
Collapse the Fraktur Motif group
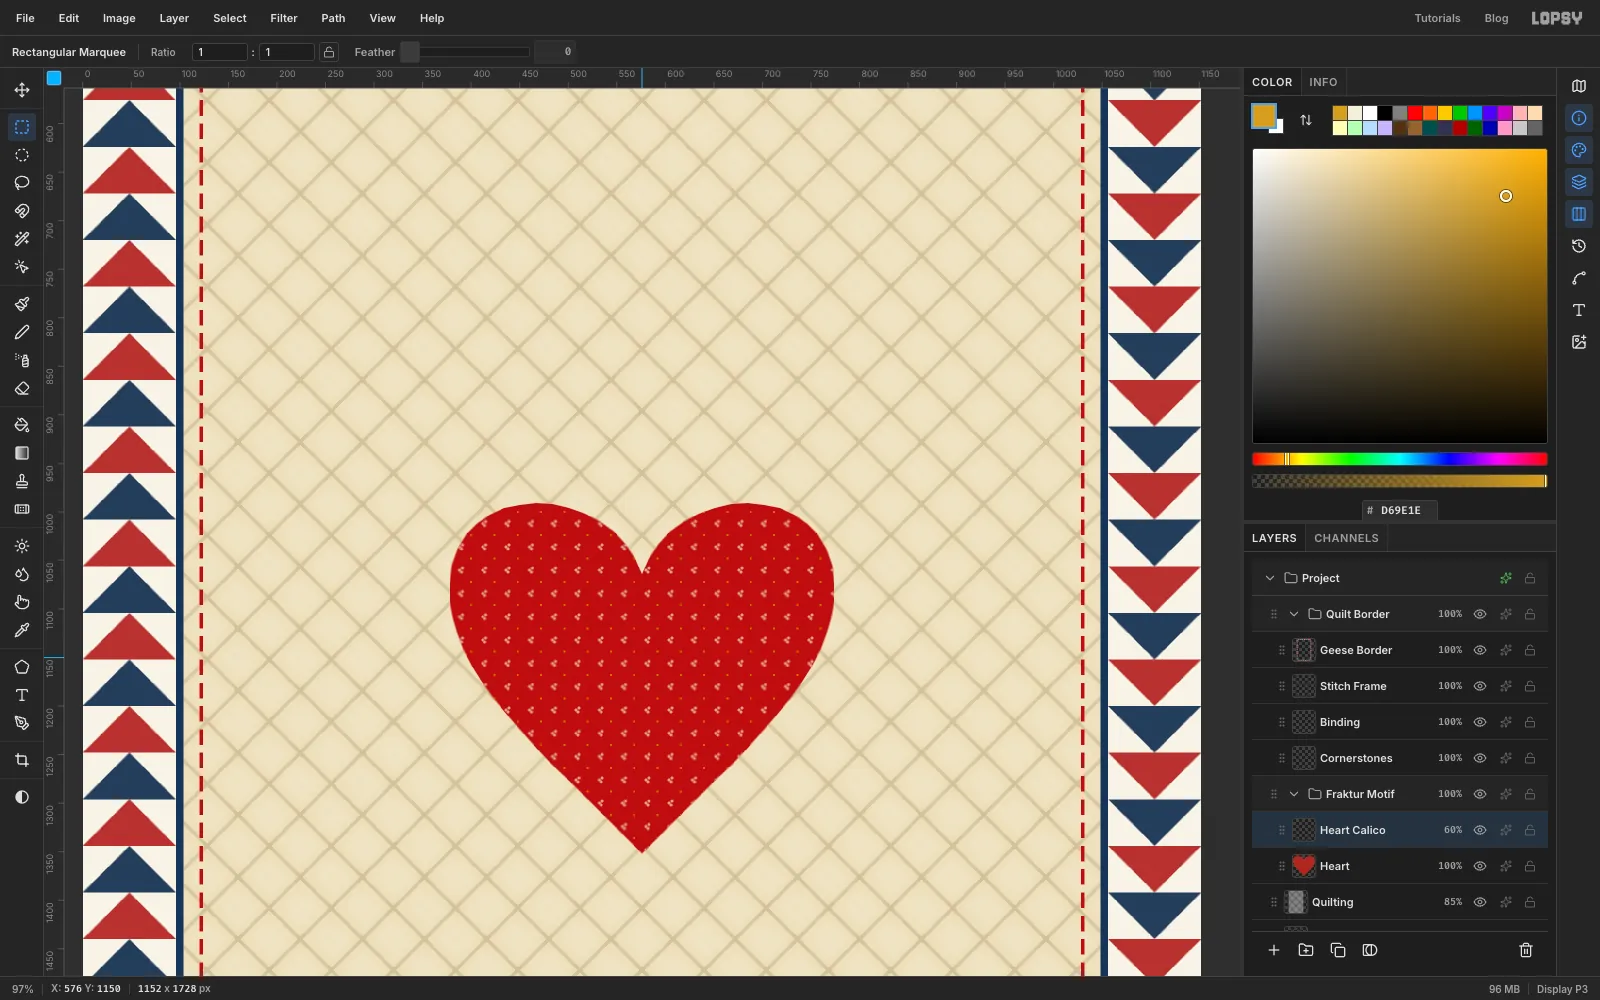[x=1294, y=794]
